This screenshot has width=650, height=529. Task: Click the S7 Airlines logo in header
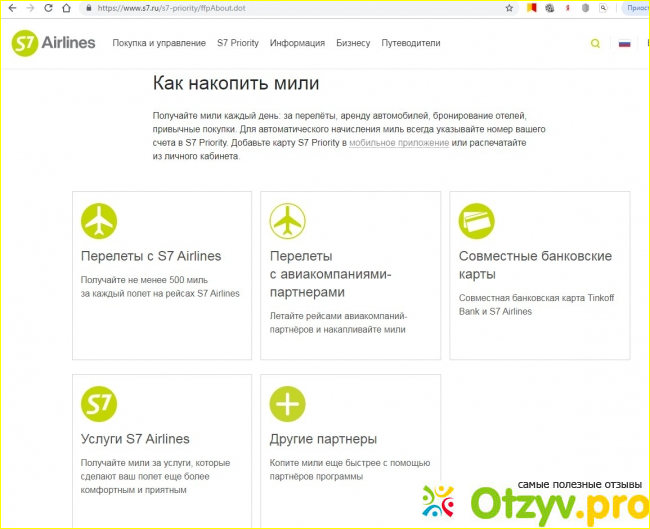(53, 43)
